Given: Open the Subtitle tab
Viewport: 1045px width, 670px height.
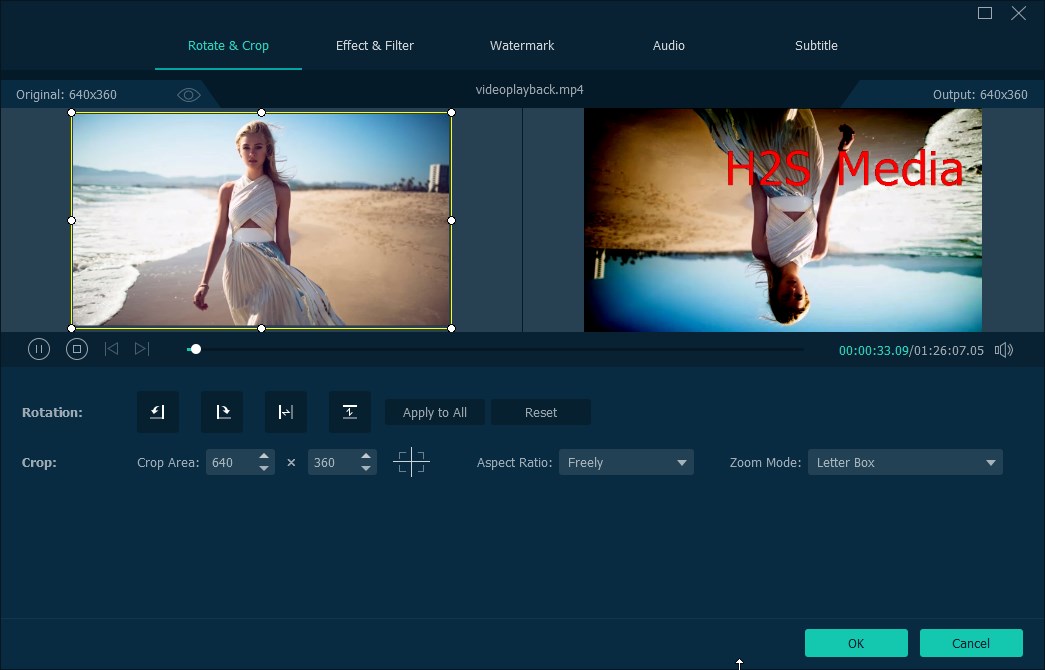Looking at the screenshot, I should (x=816, y=45).
